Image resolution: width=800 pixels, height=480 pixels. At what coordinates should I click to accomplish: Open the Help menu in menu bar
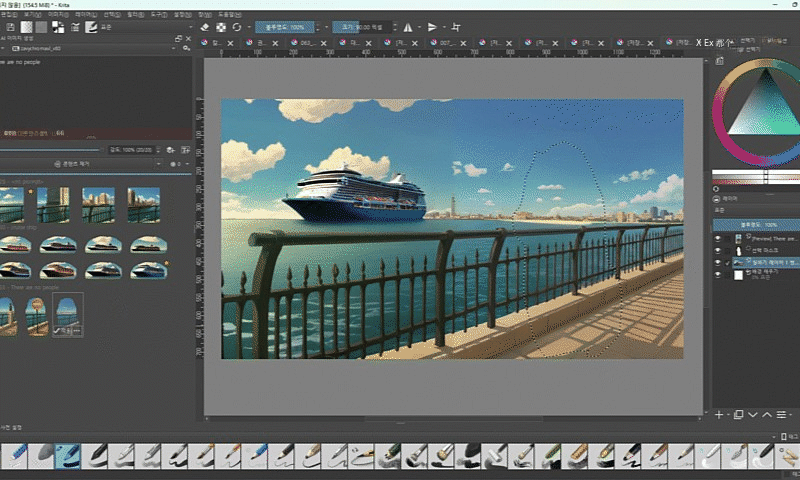pyautogui.click(x=231, y=14)
